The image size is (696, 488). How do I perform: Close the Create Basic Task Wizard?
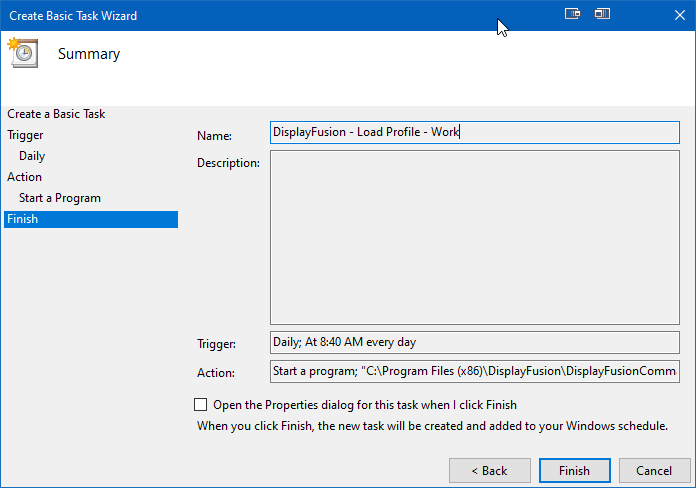[x=680, y=15]
